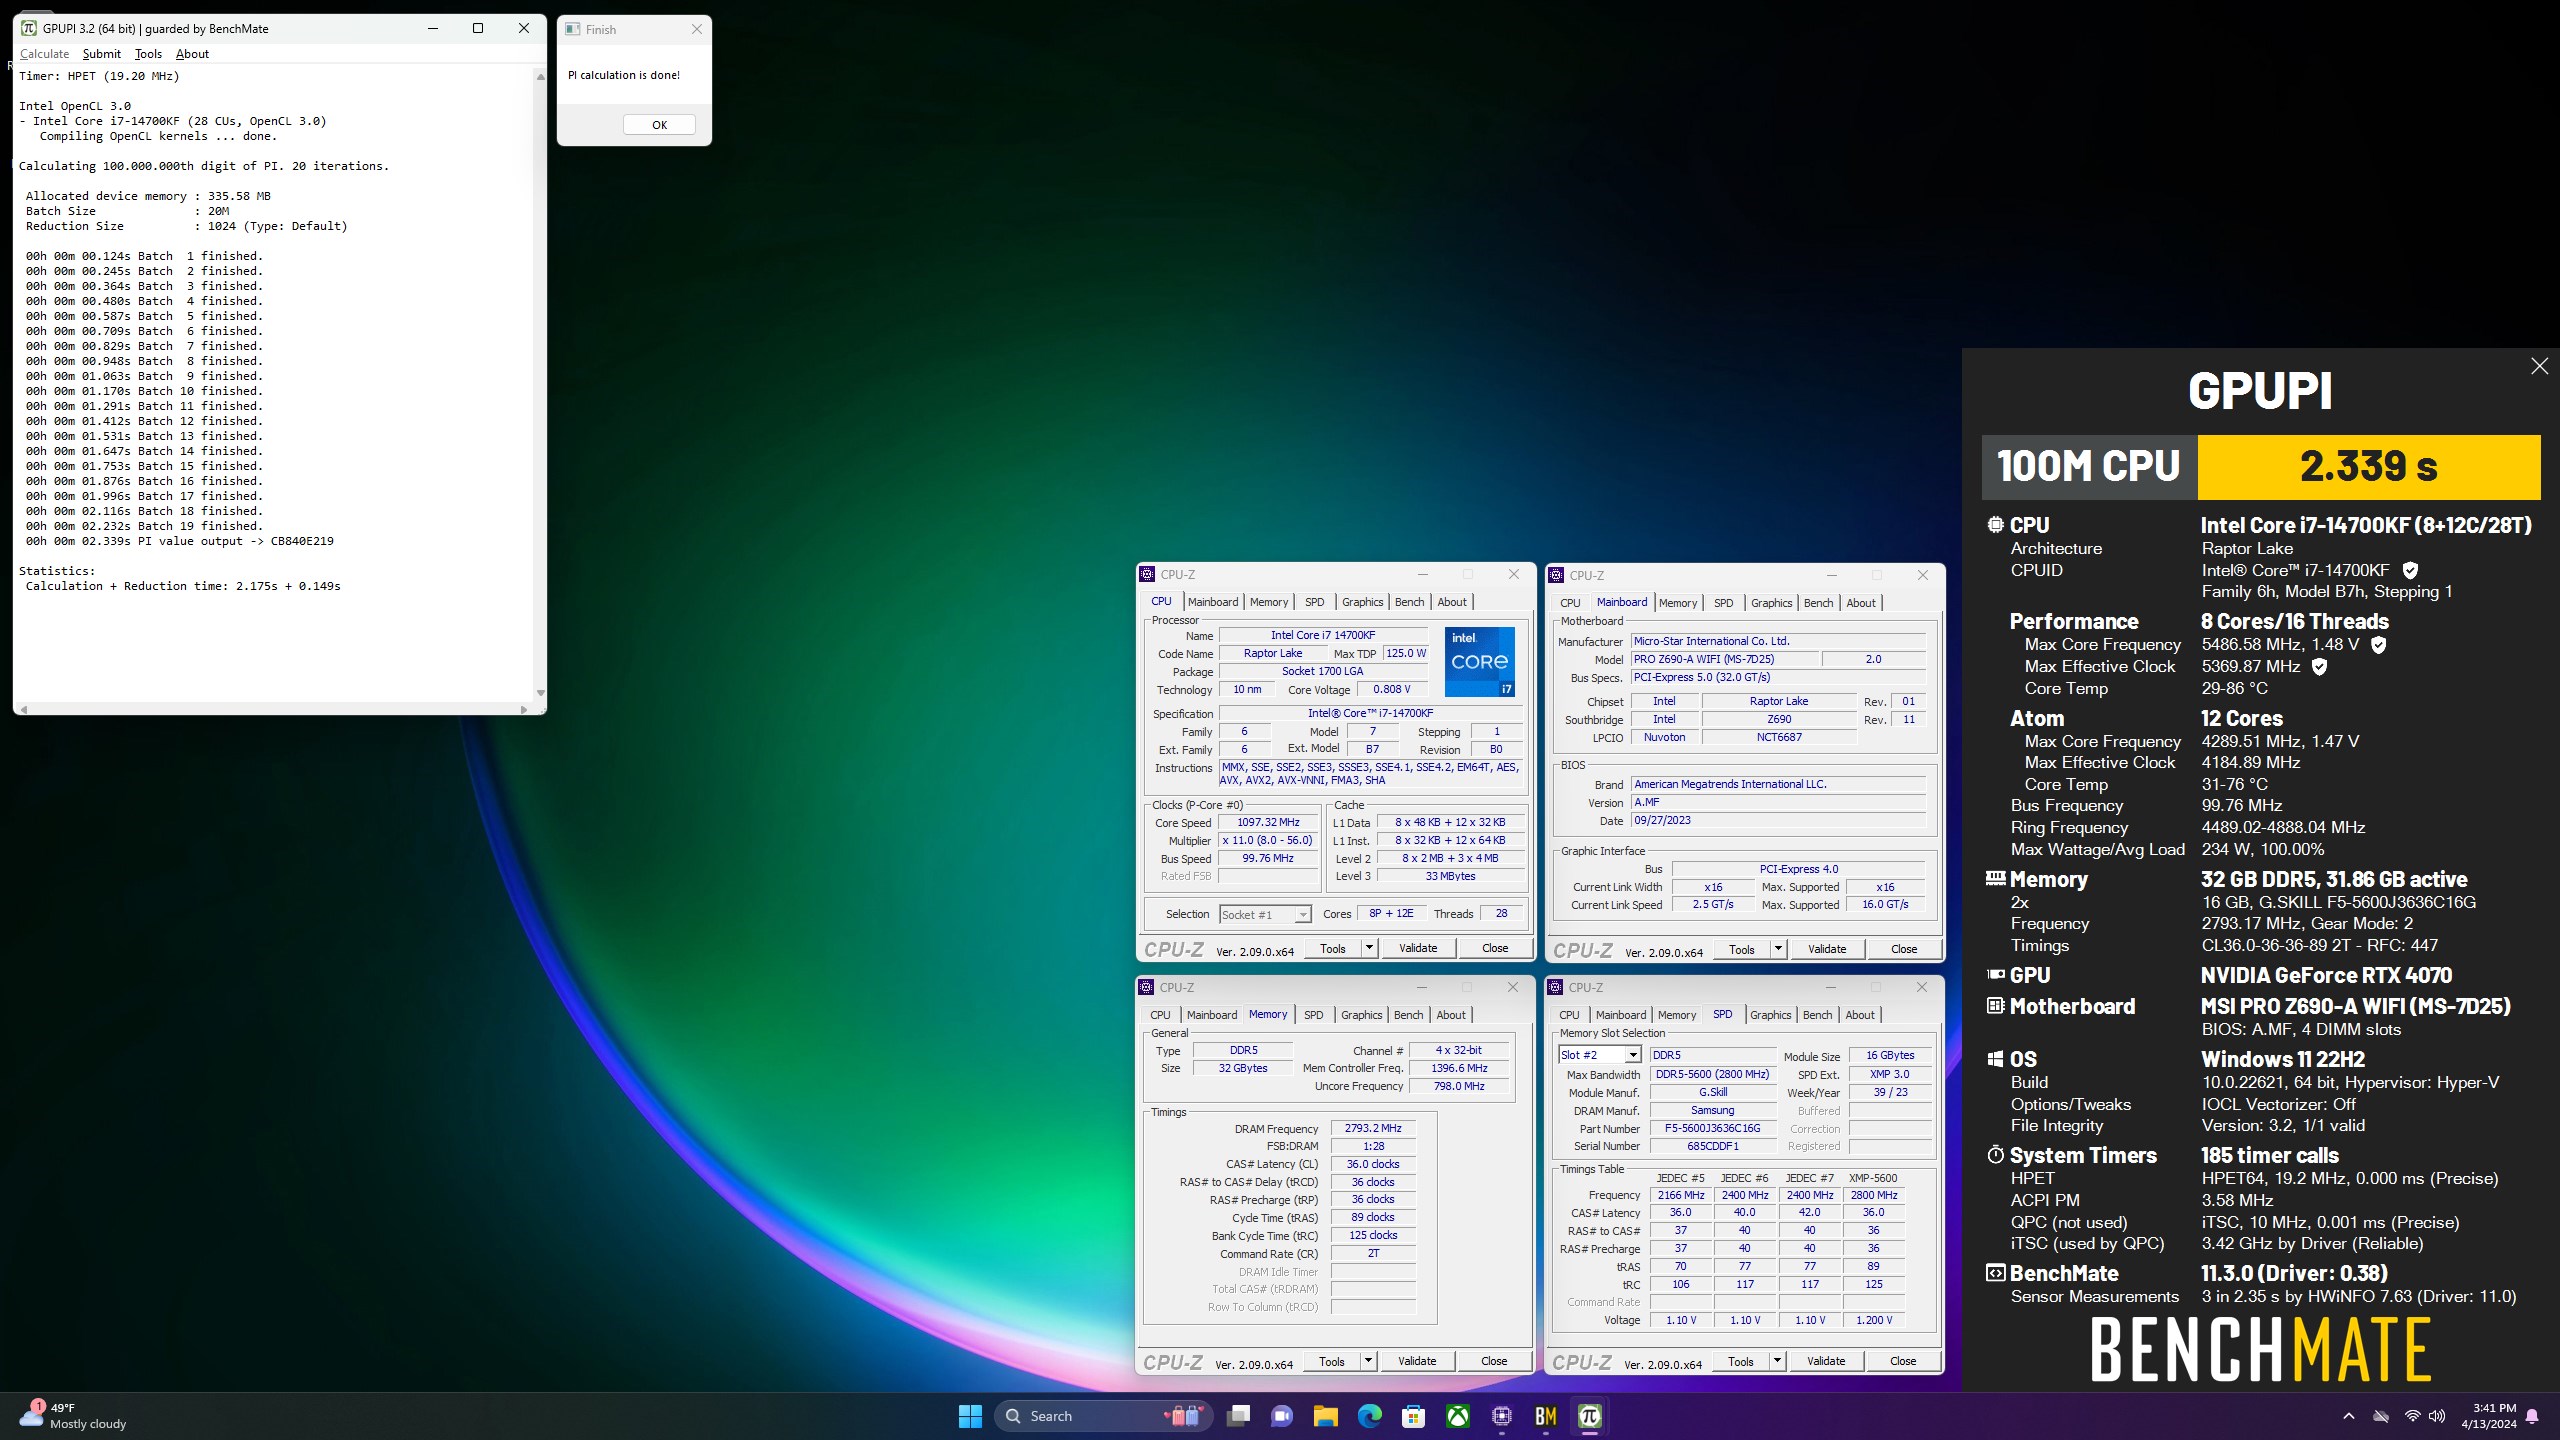The image size is (2560, 1440).
Task: Click the DRAM Frequency value 2793.2 MHz
Action: tap(1373, 1128)
